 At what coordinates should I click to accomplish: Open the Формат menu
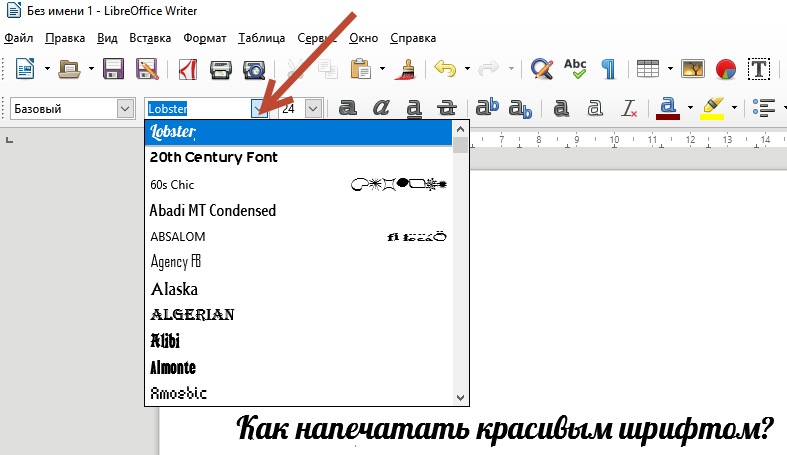coord(204,38)
